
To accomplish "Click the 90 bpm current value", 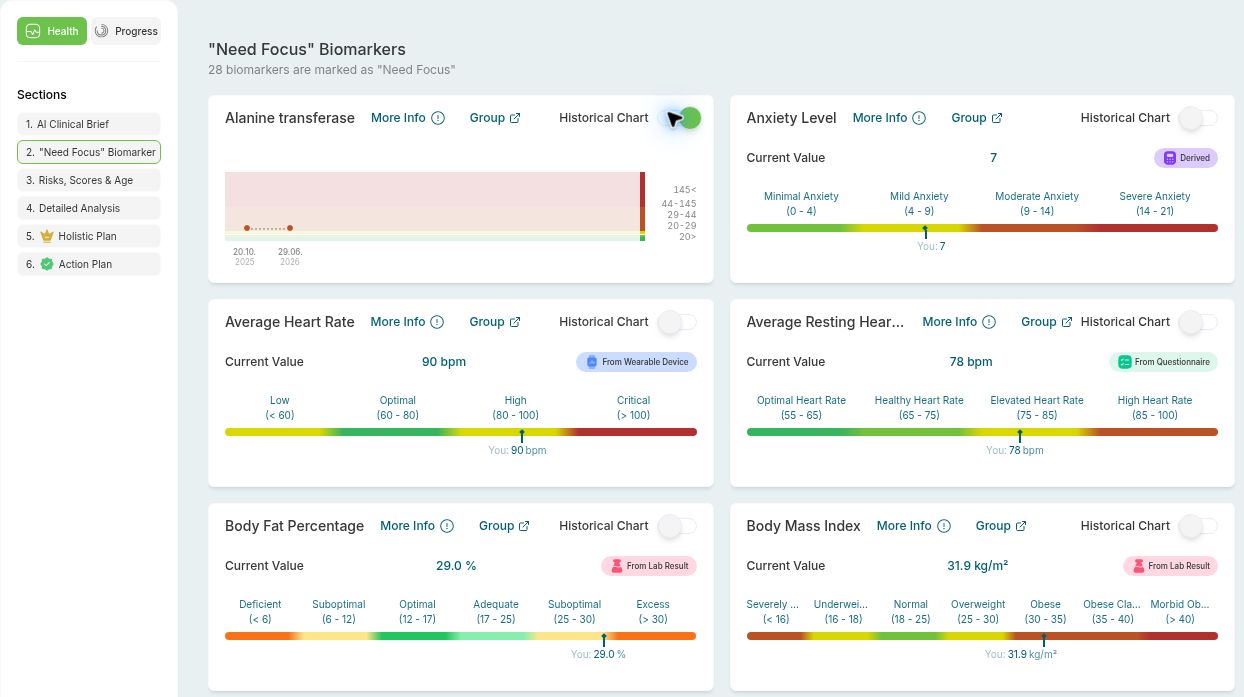I will [444, 362].
